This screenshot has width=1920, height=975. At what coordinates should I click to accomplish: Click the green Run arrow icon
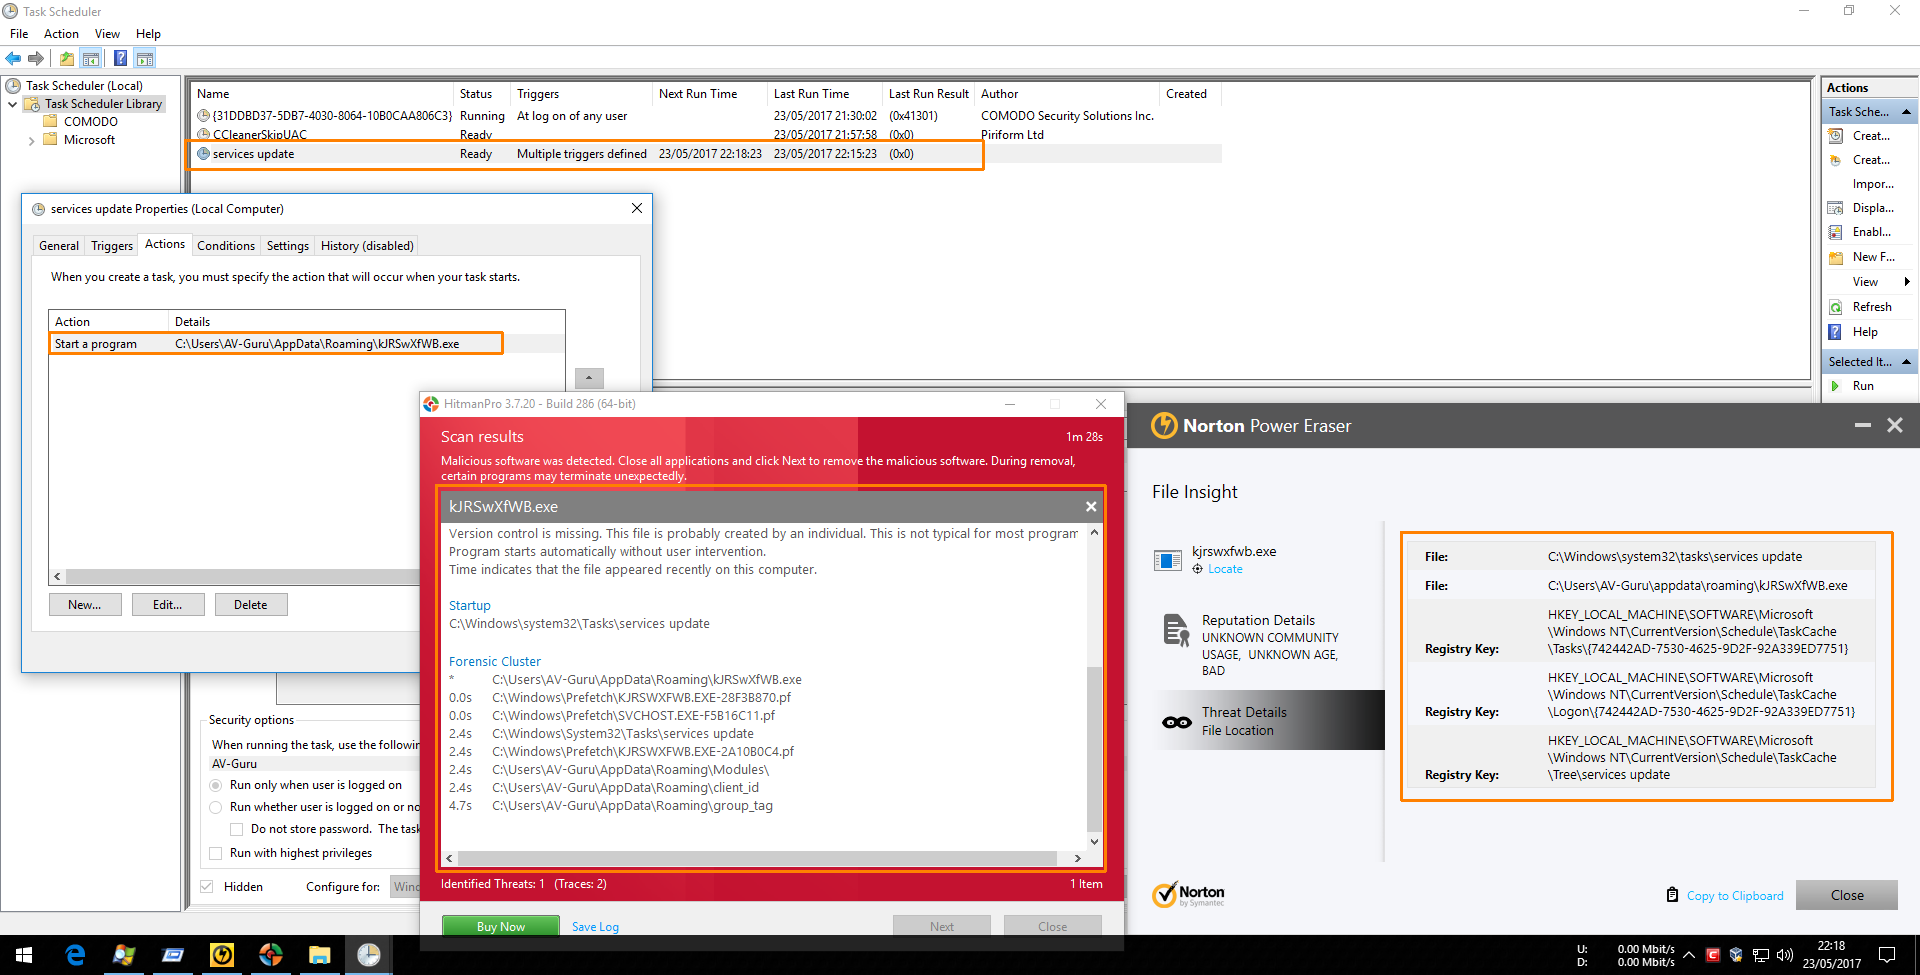click(1835, 386)
